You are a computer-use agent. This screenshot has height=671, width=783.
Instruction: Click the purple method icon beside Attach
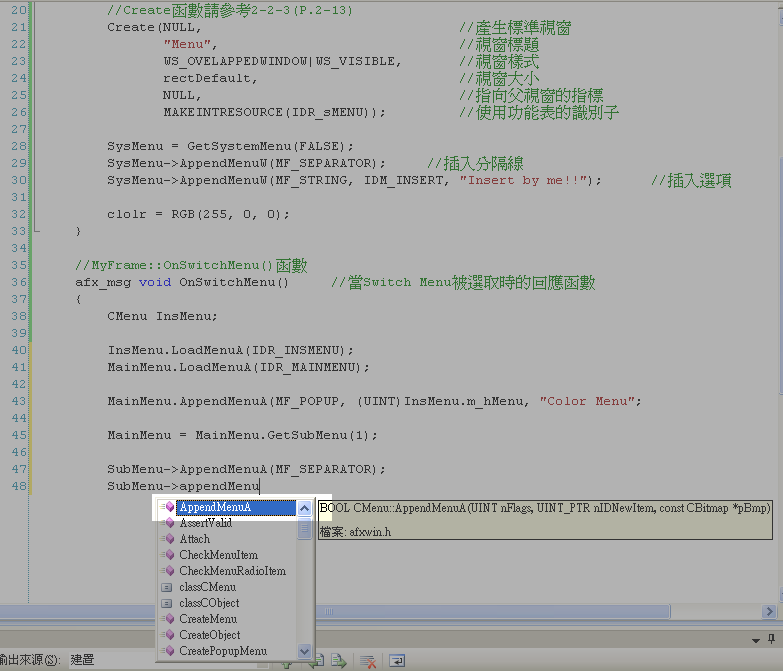click(168, 539)
